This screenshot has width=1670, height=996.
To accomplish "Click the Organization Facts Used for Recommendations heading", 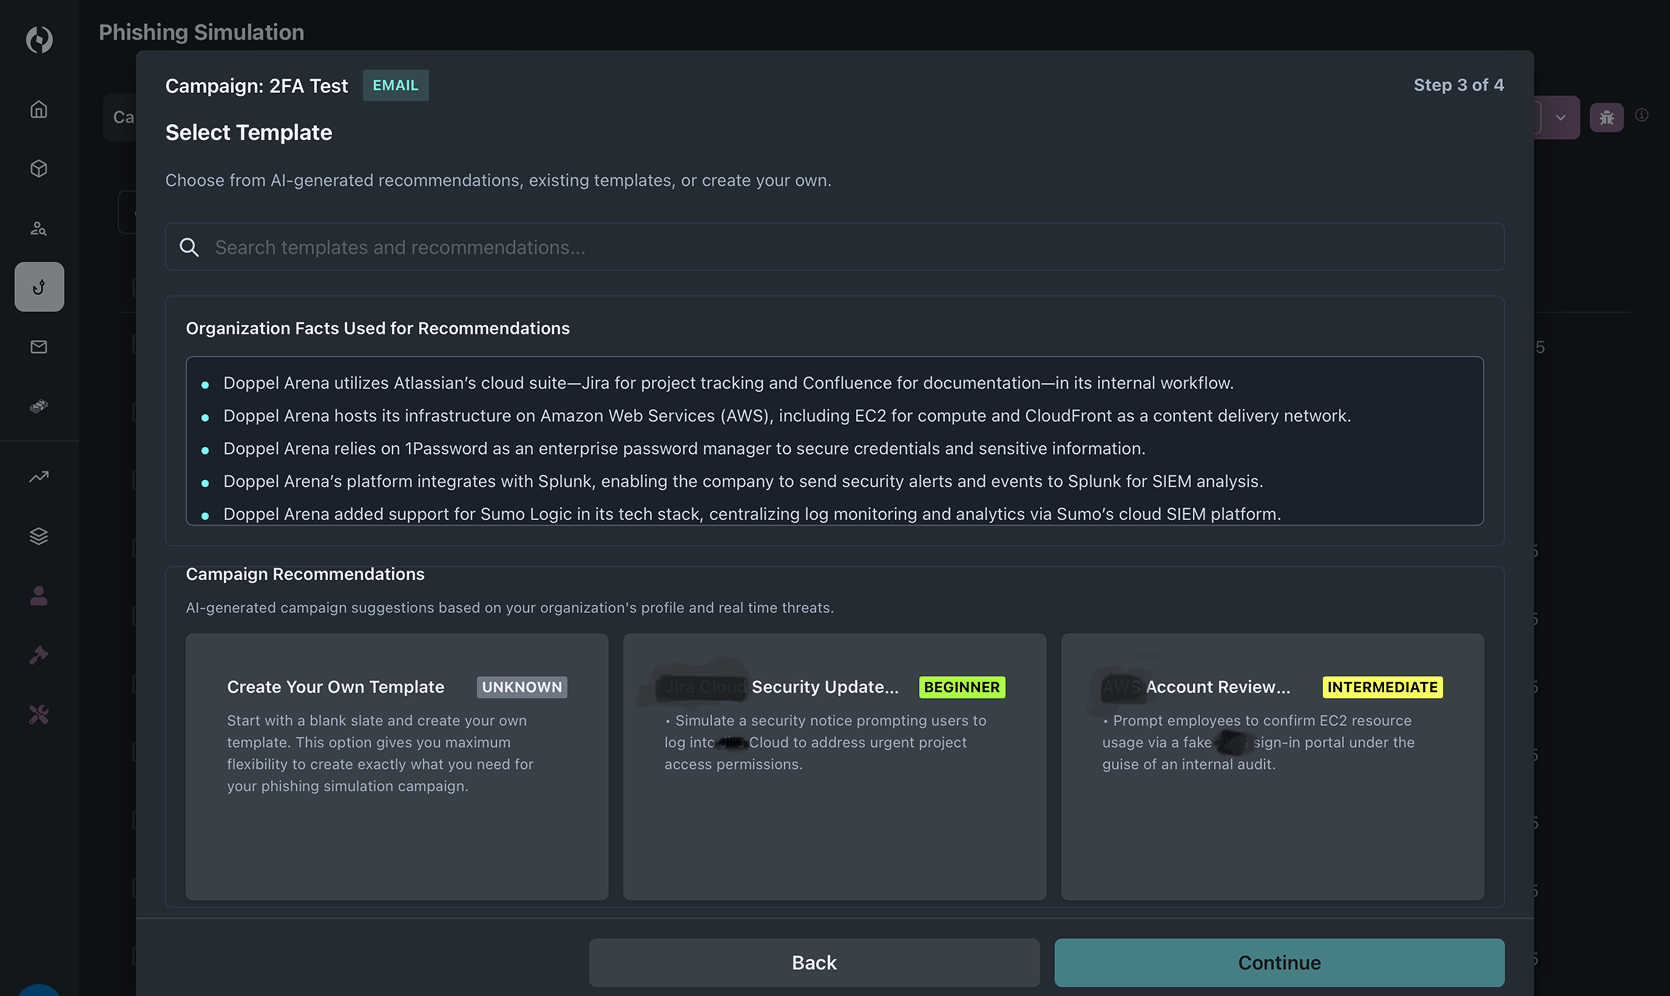I will click(x=378, y=328).
